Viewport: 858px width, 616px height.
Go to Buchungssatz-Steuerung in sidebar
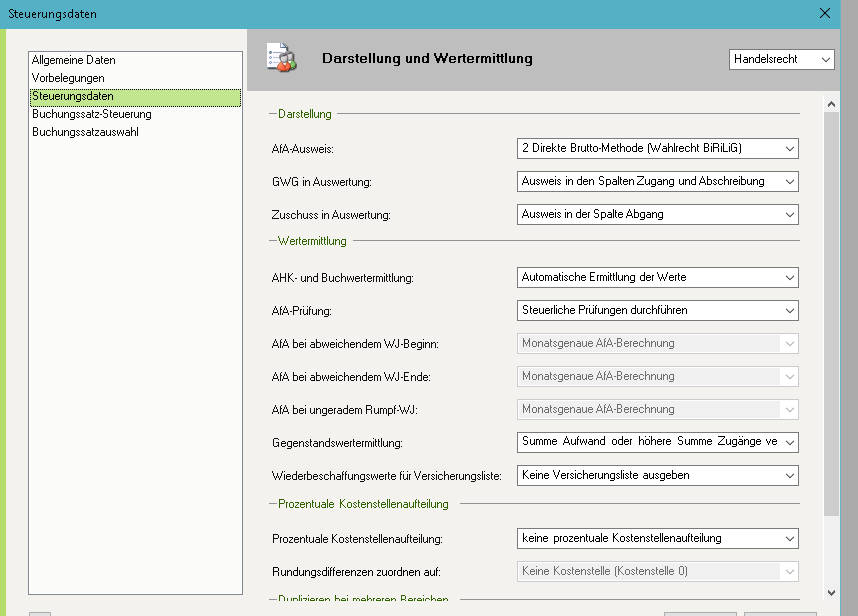pos(92,114)
